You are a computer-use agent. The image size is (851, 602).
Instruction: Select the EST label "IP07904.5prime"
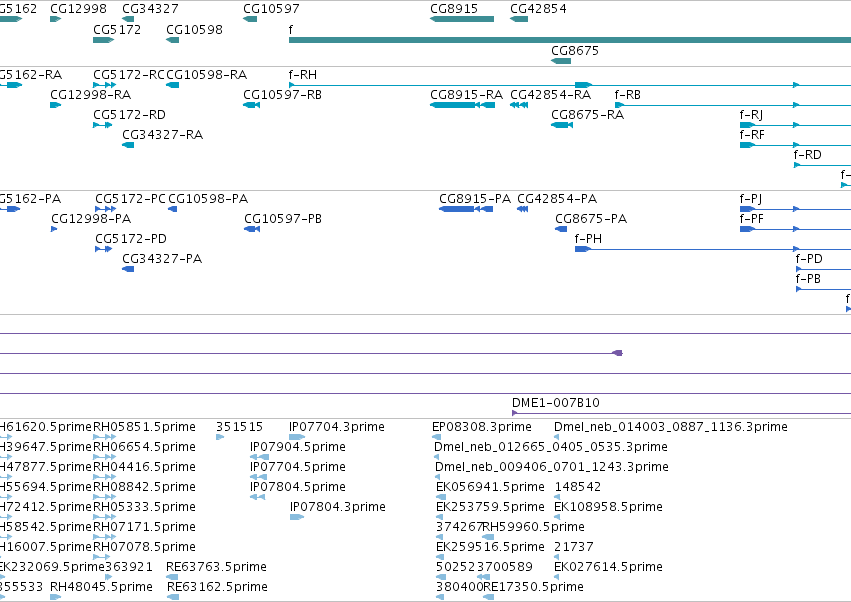(298, 447)
